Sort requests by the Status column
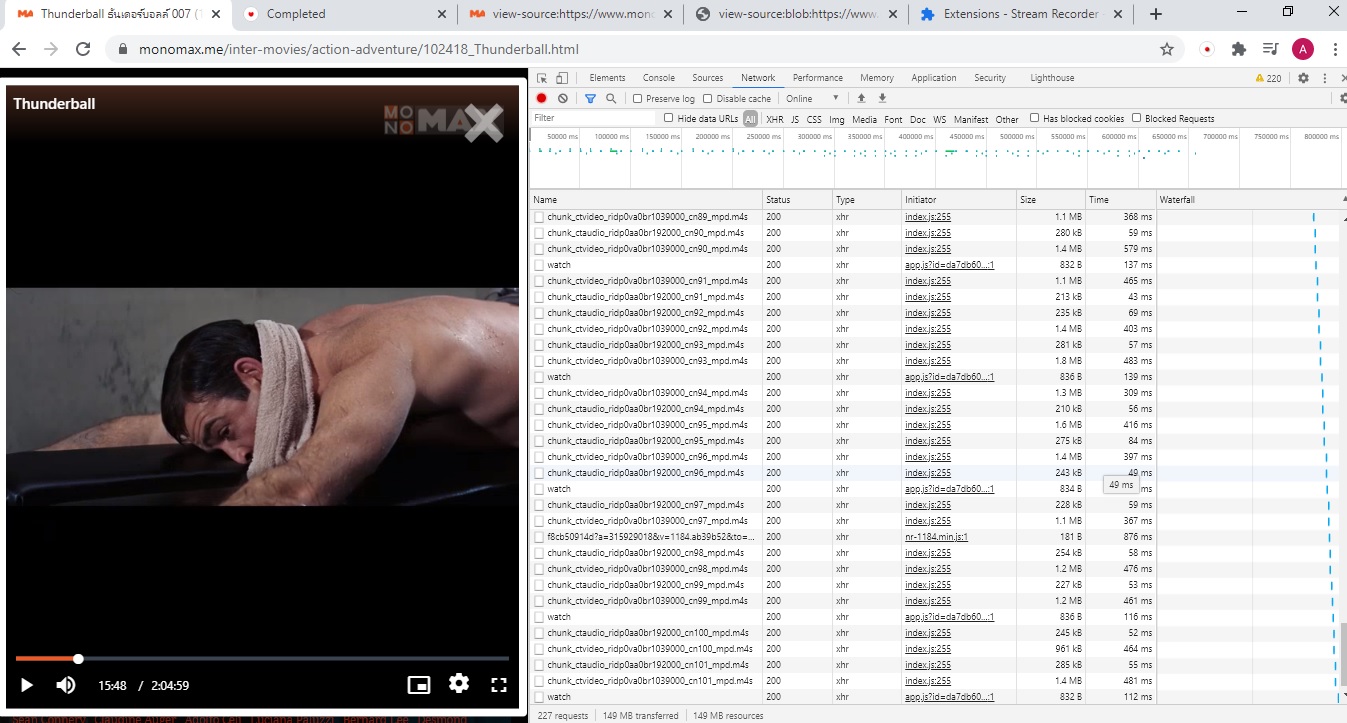 tap(797, 200)
